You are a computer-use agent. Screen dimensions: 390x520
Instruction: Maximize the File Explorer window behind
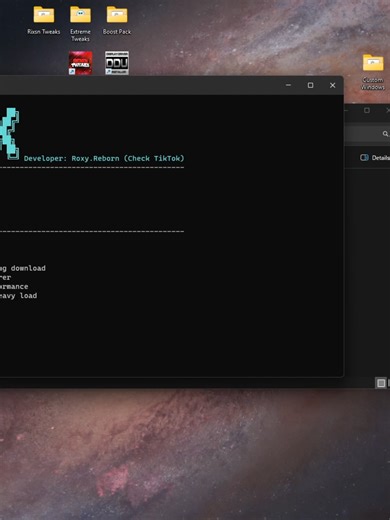coord(367,110)
